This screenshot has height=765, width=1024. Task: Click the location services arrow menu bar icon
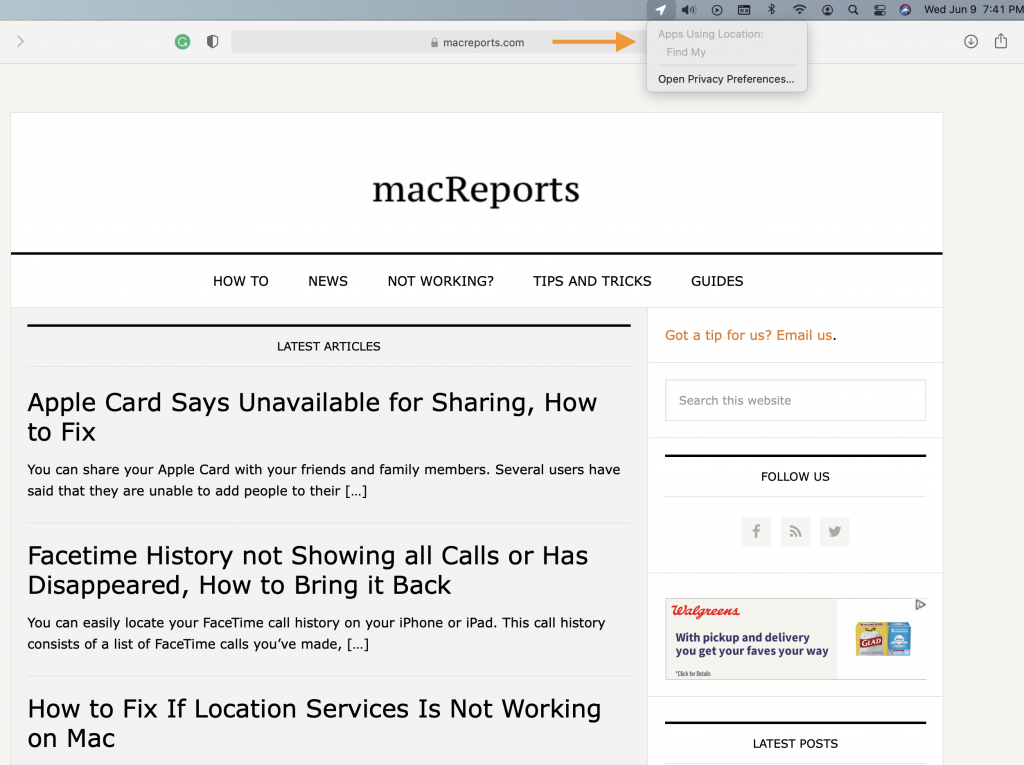tap(661, 10)
